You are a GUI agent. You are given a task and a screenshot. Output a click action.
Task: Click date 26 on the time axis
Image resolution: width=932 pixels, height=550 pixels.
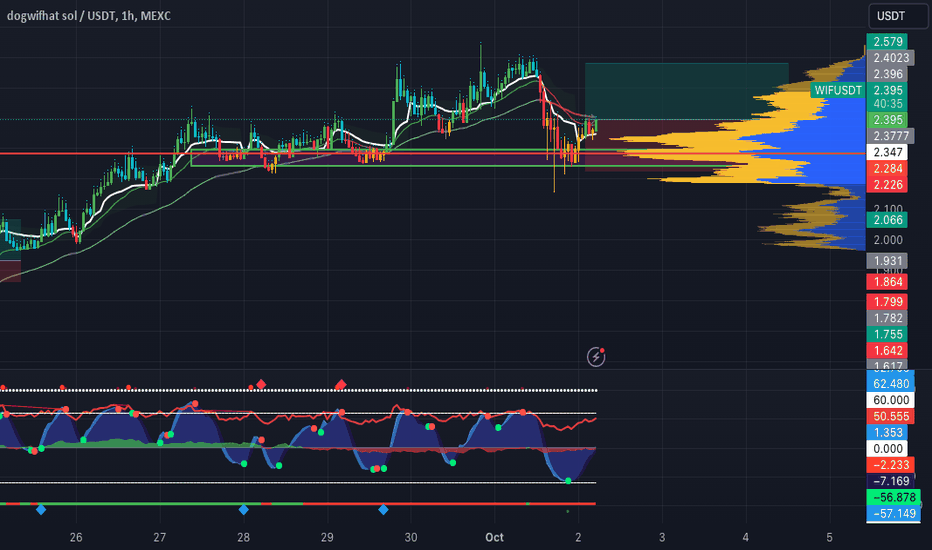point(75,538)
